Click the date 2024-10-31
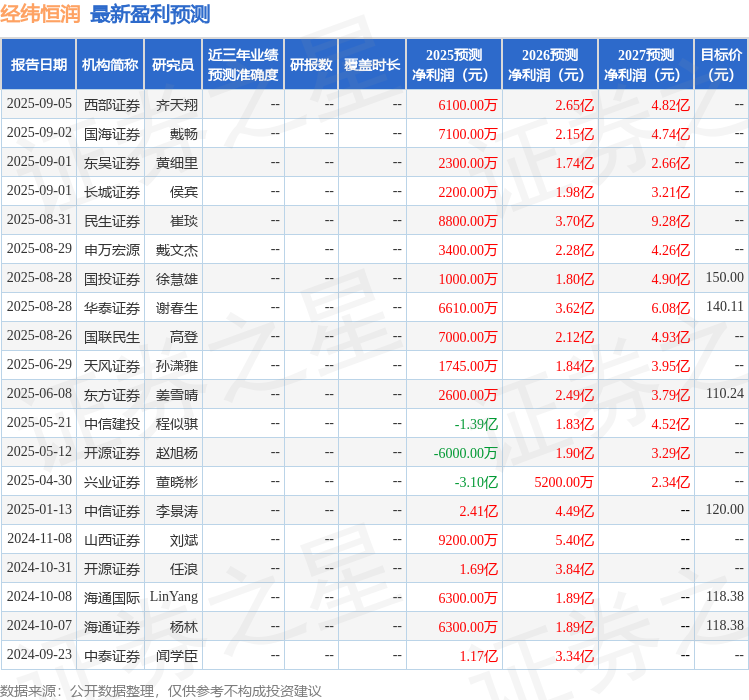Screen dimensions: 749x700 coord(39,568)
